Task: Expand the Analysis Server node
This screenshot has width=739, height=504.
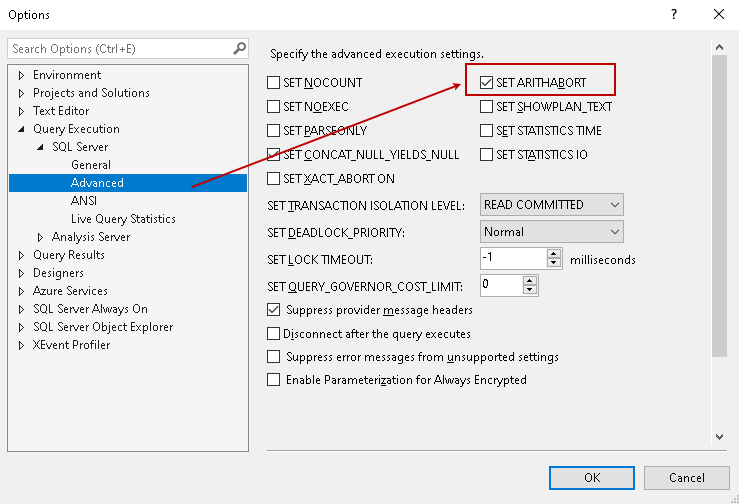Action: coord(40,237)
